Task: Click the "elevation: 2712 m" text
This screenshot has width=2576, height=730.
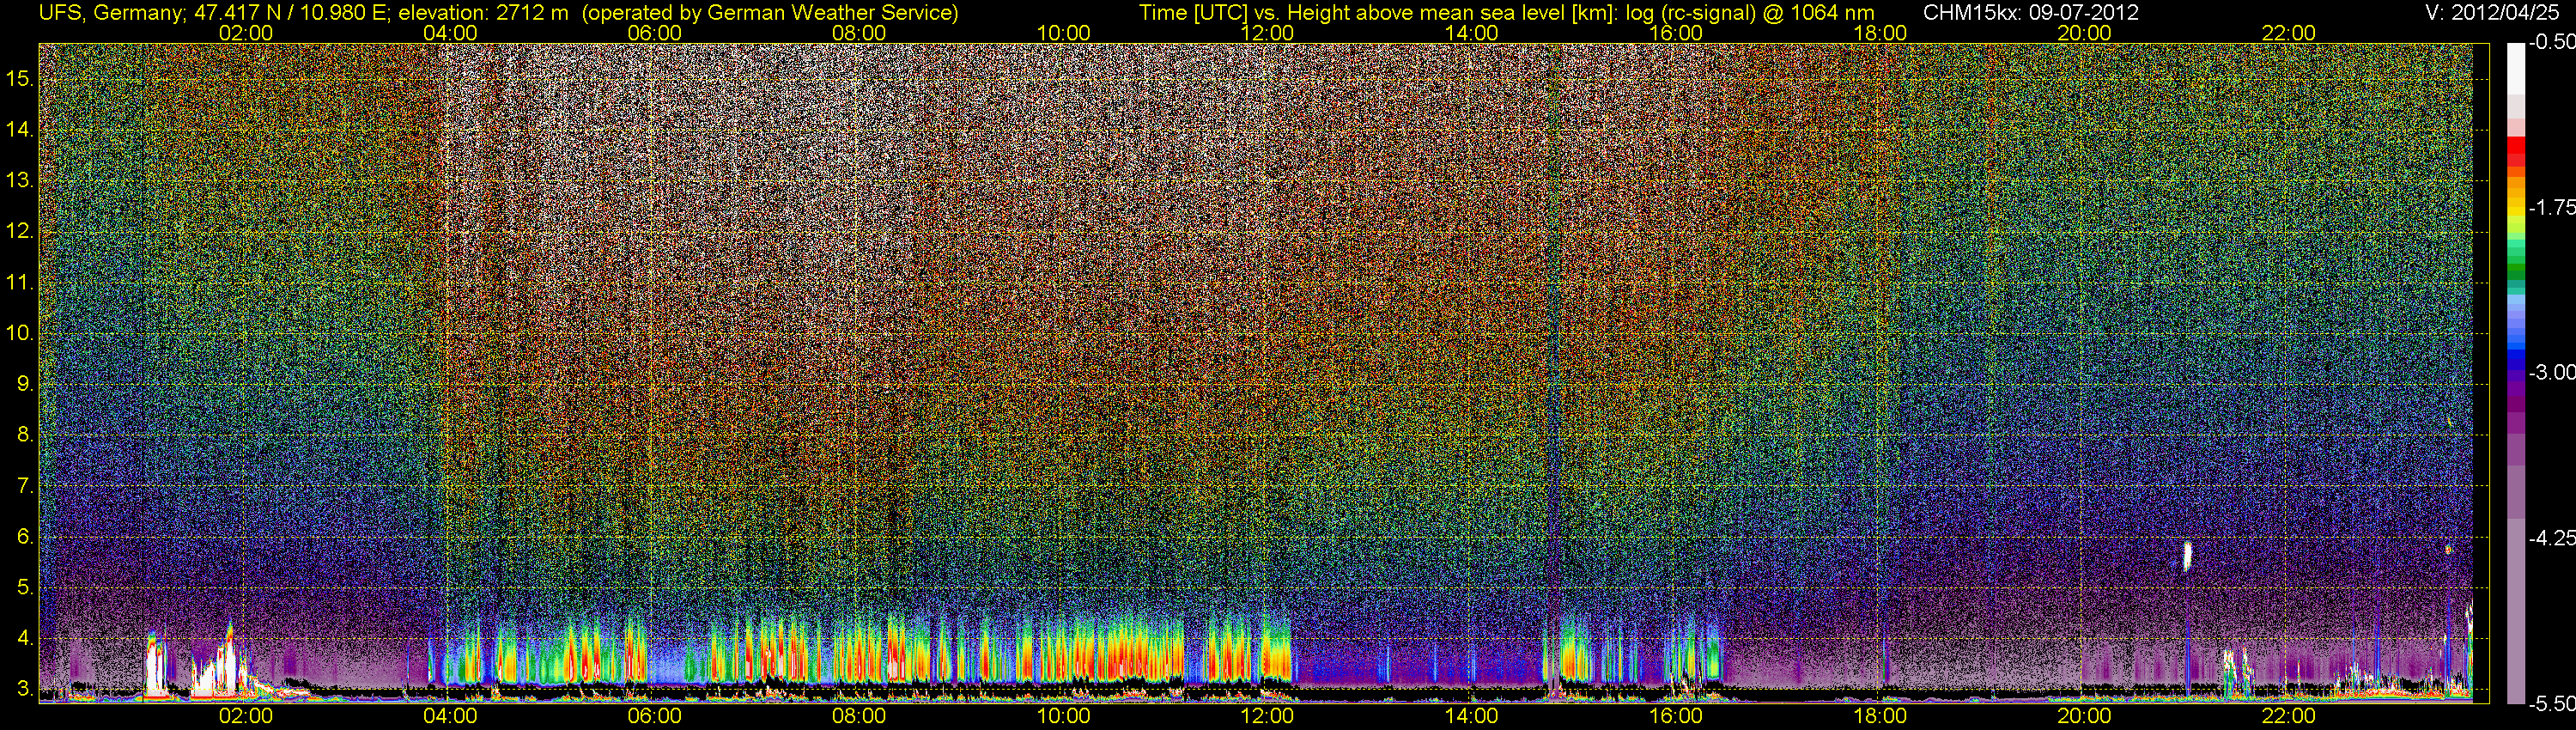Action: pyautogui.click(x=484, y=13)
